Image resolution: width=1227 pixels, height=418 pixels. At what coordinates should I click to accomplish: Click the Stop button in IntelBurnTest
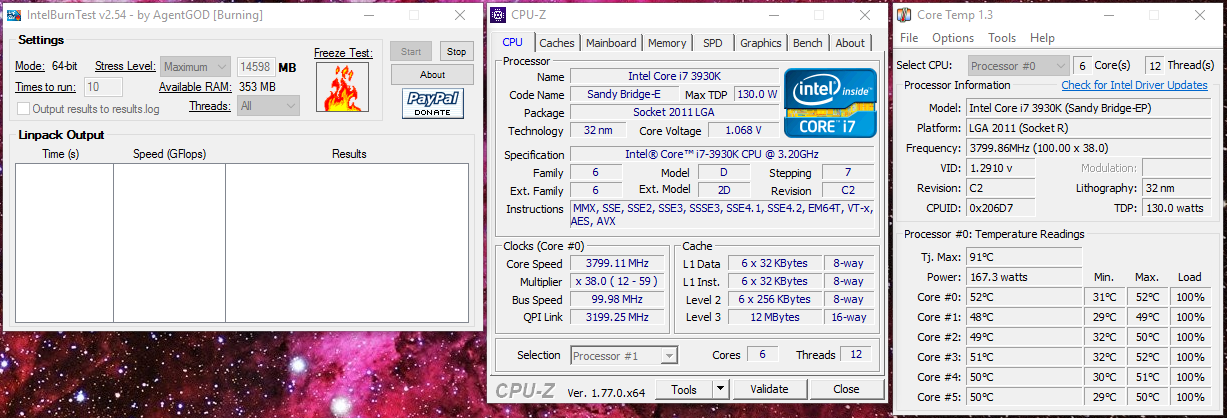tap(456, 52)
